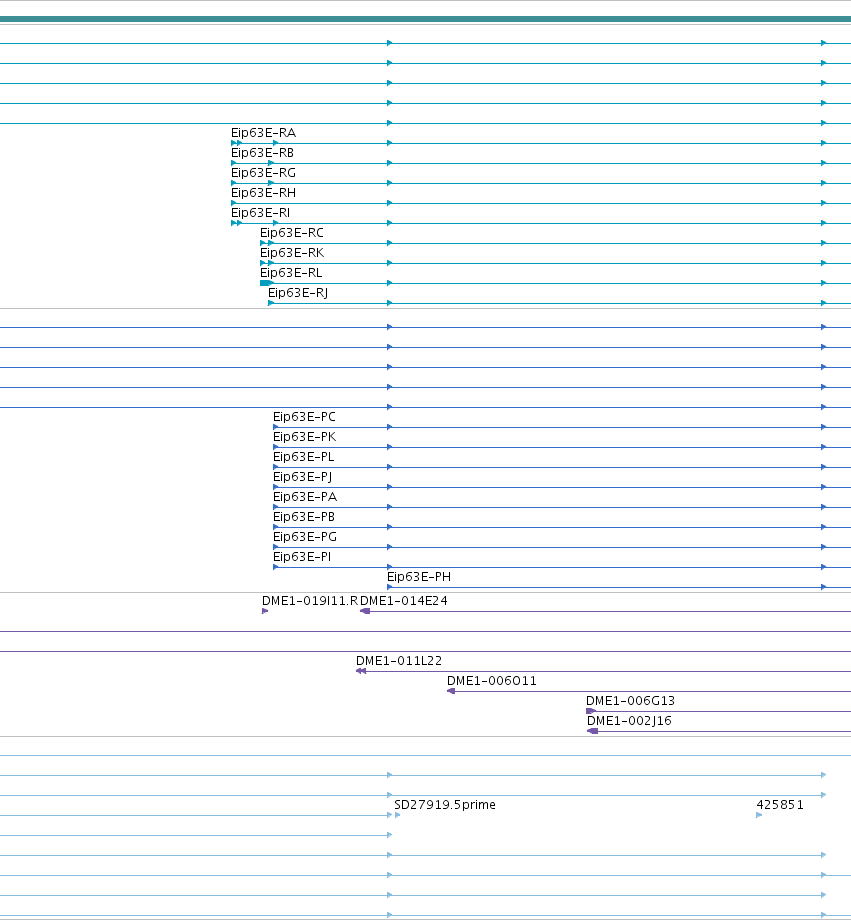Select the Eip63E-RH transcript label

264,192
